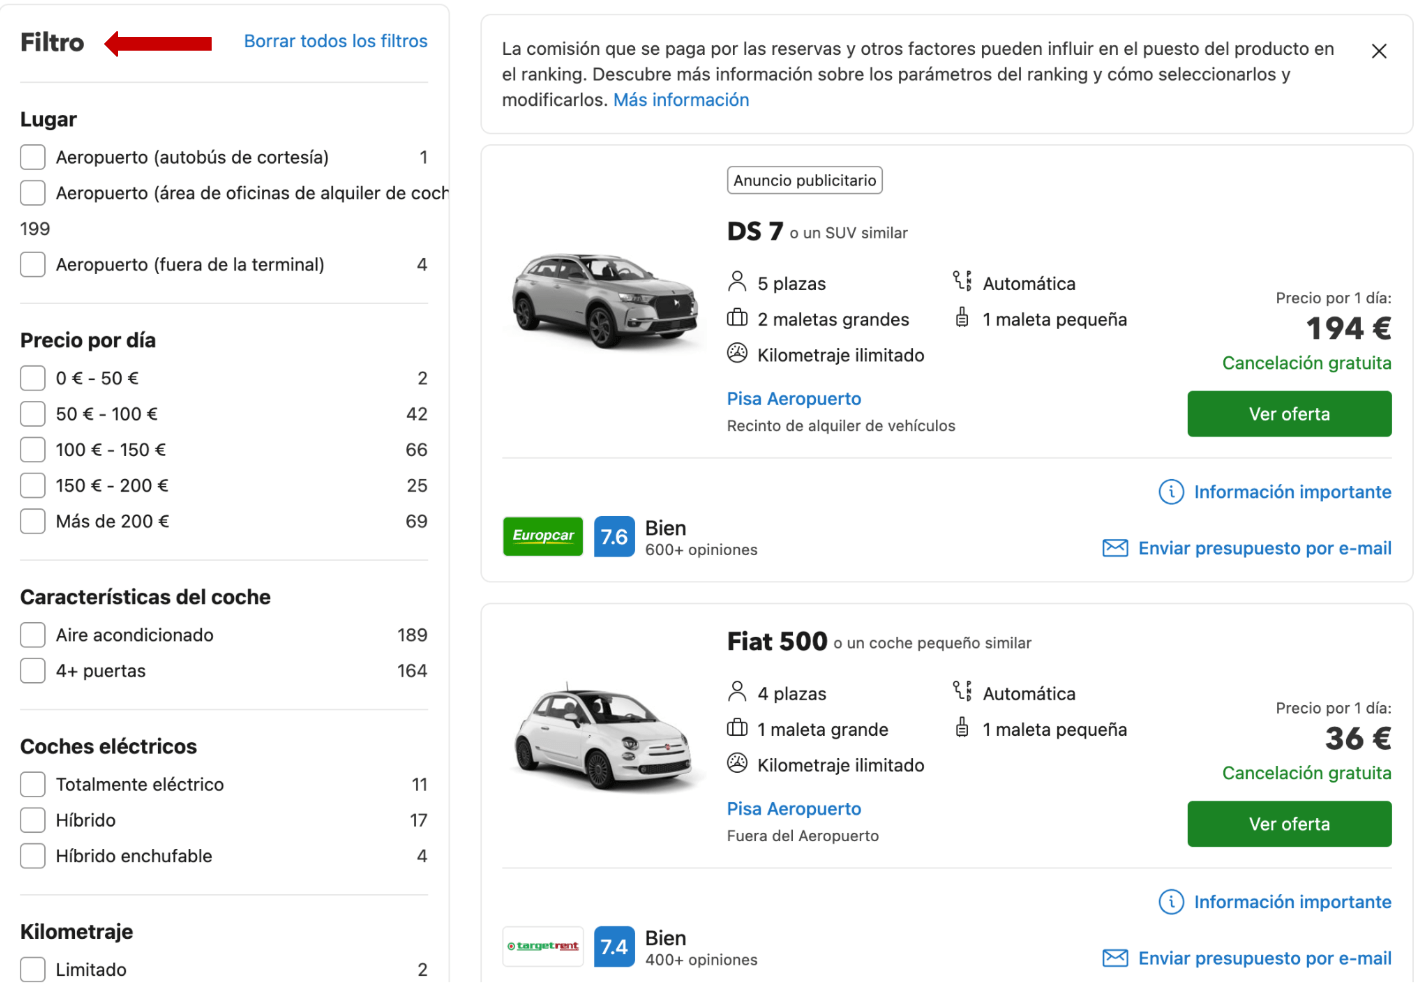Click the envelope icon for Fiat 500 quote
This screenshot has height=992, width=1418.
pos(1114,958)
